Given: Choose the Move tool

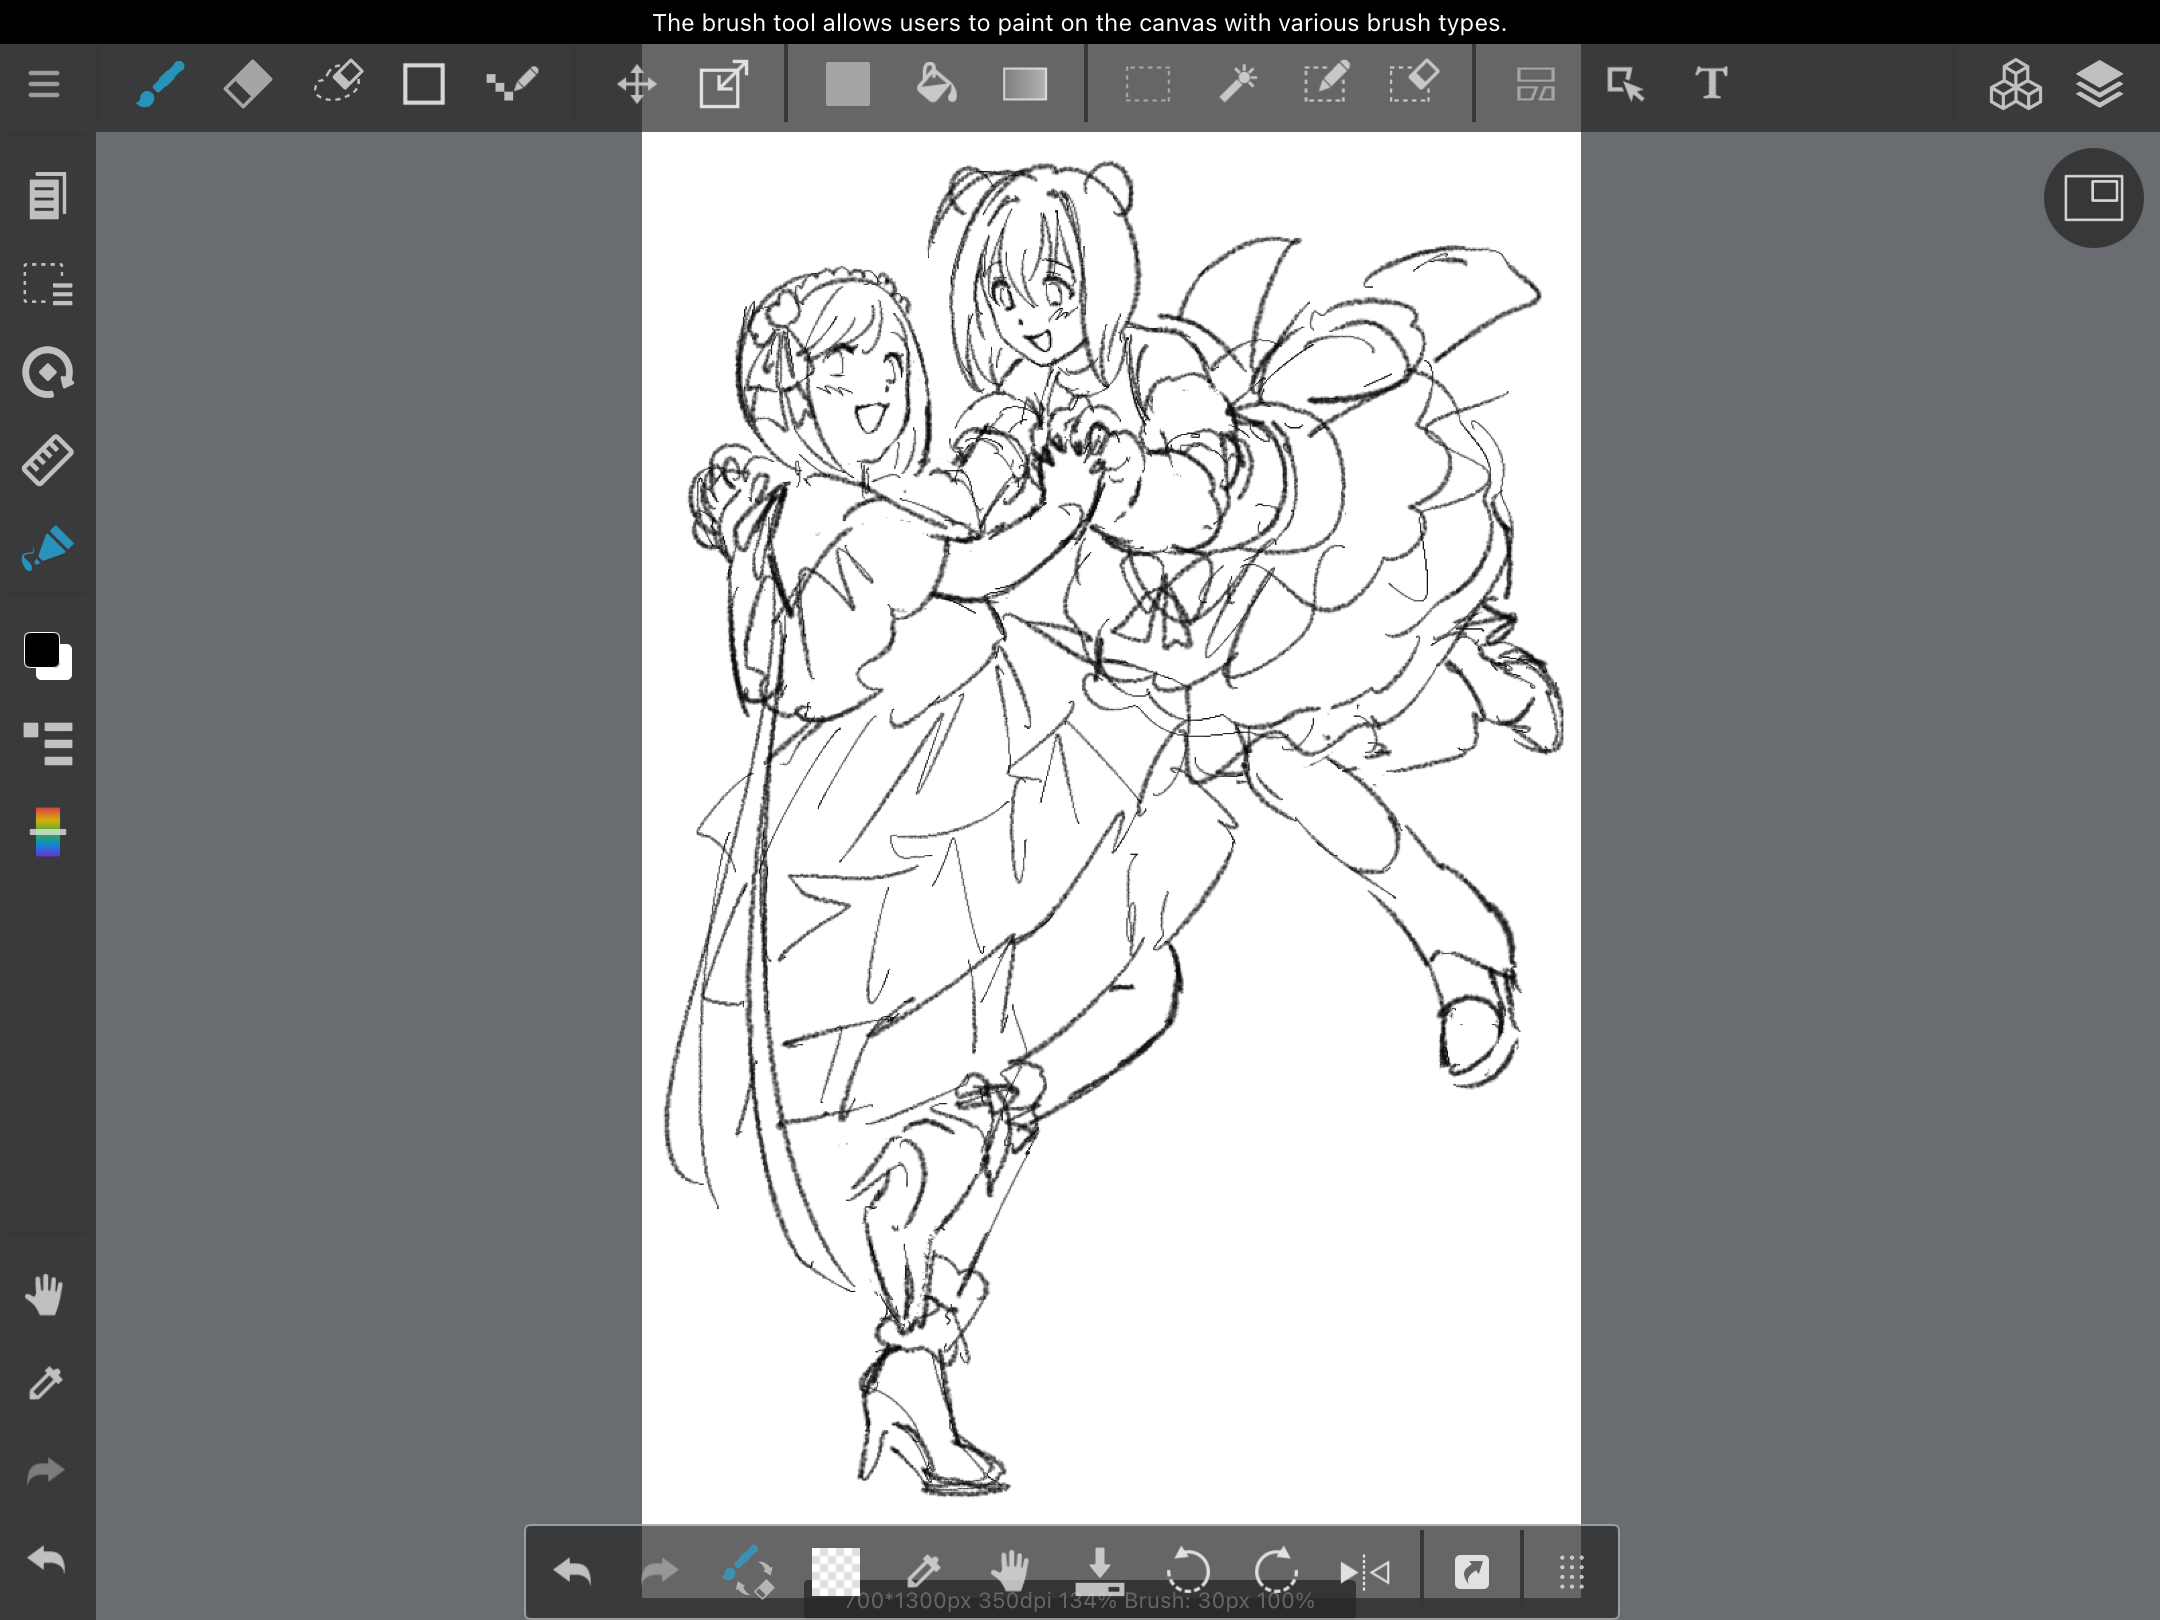Looking at the screenshot, I should click(x=636, y=84).
